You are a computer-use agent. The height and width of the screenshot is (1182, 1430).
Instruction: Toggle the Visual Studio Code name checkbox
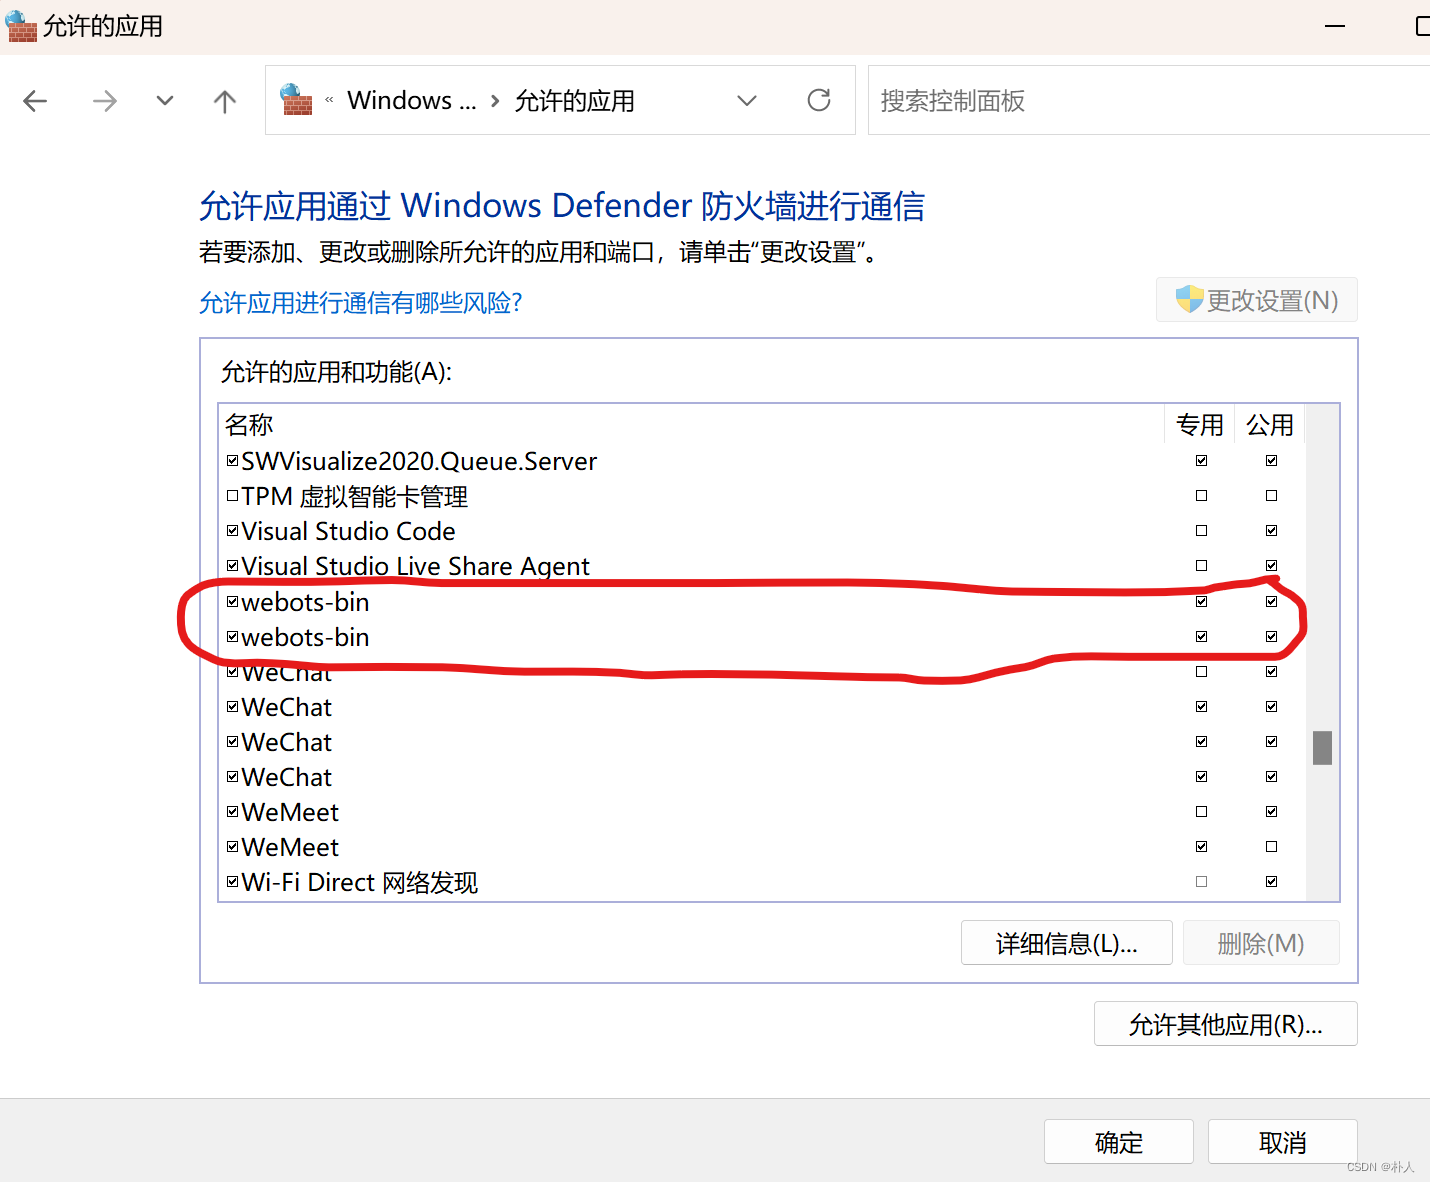(x=232, y=531)
